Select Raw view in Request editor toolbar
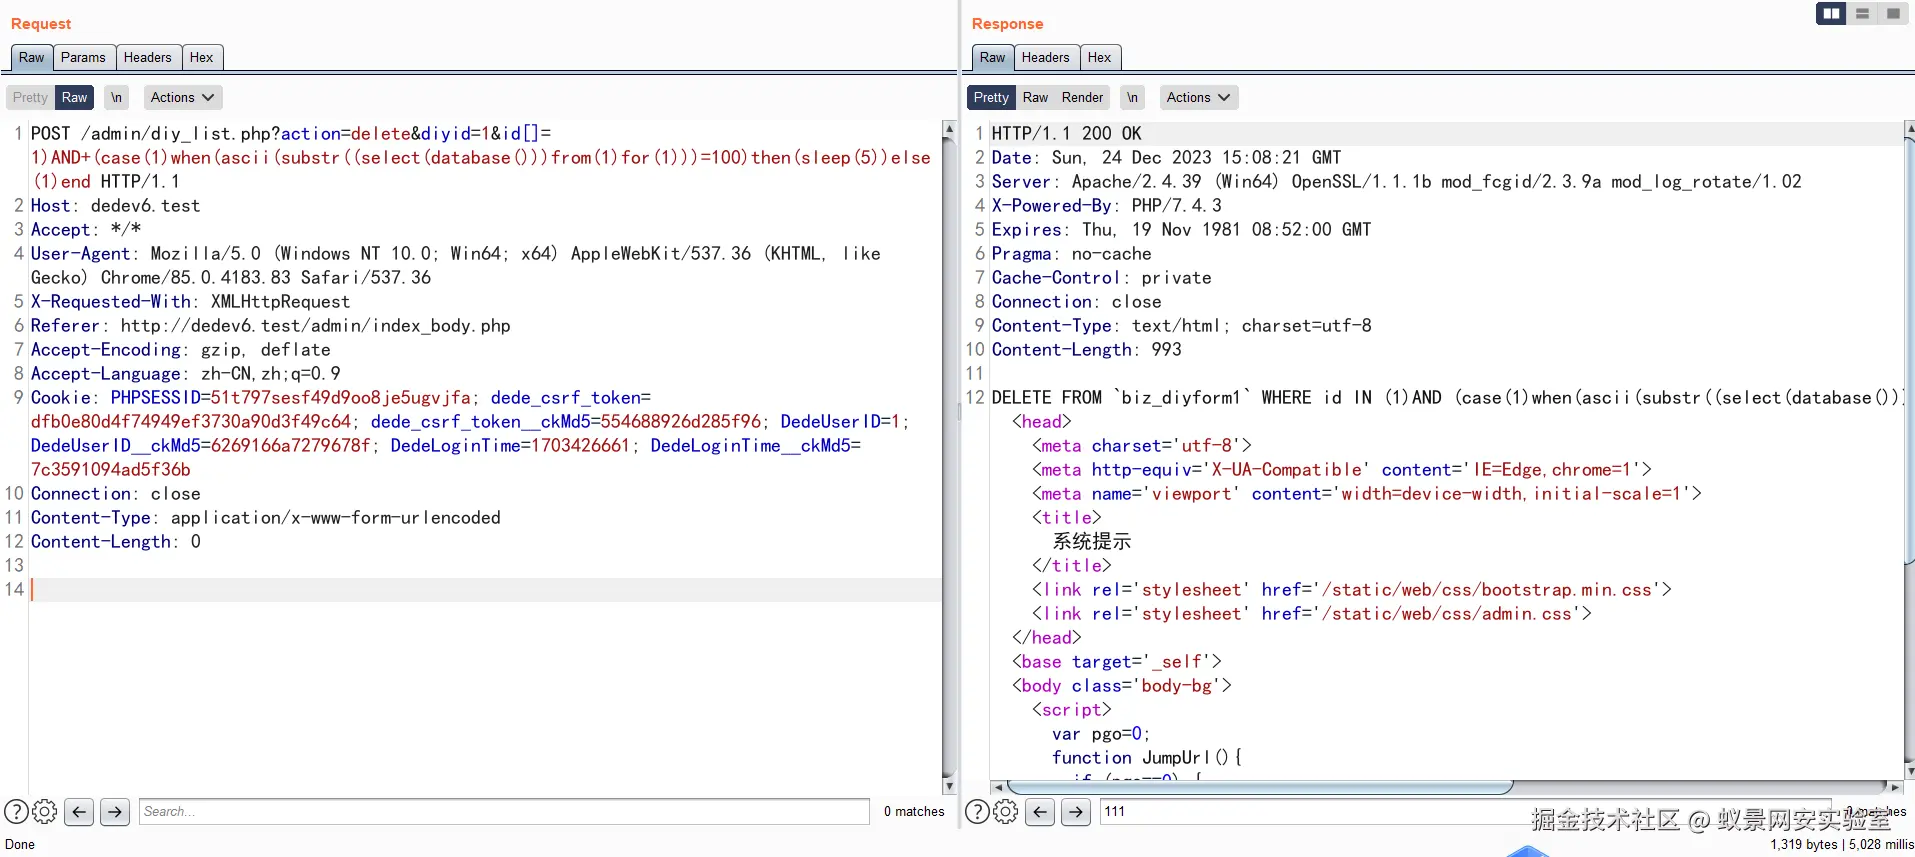The image size is (1915, 857). 74,97
